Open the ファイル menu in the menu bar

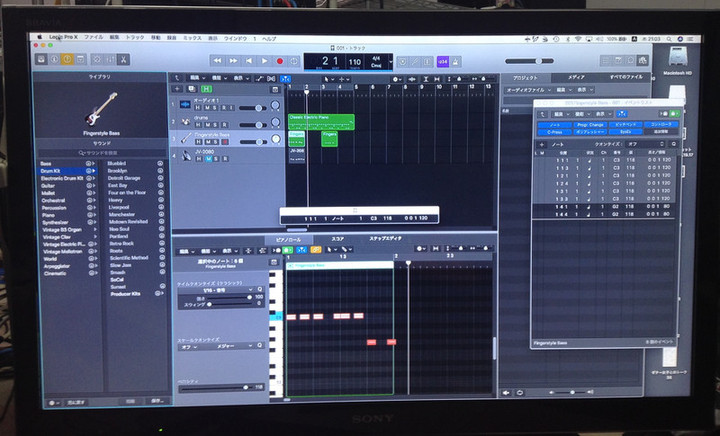point(93,36)
